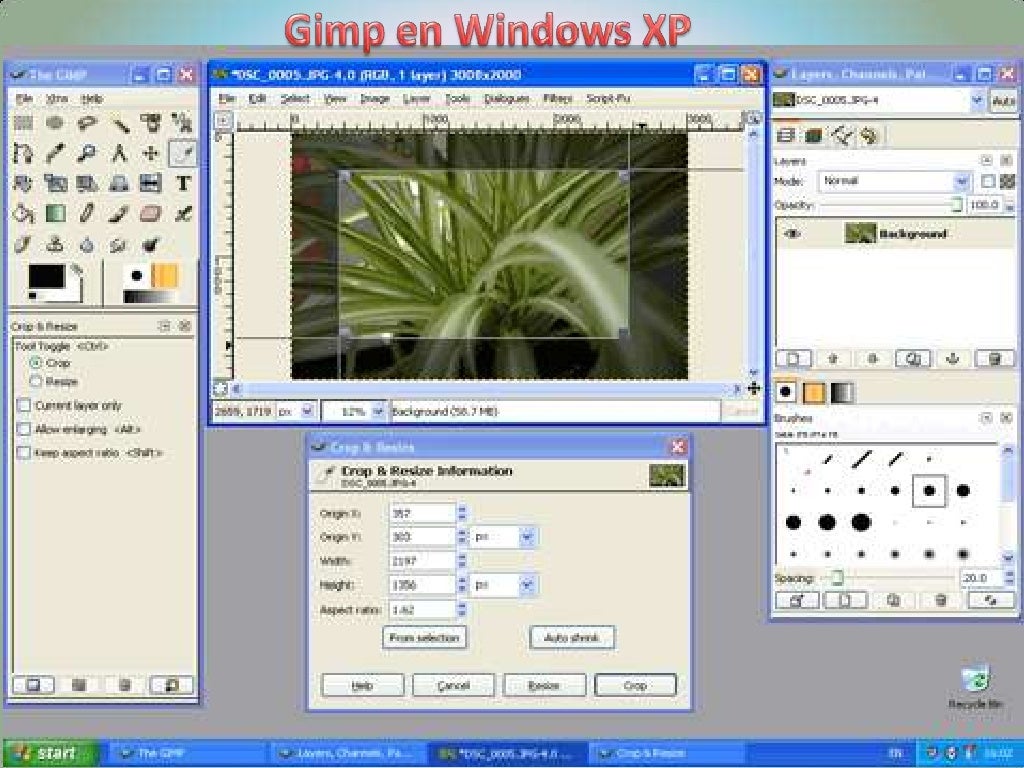The width and height of the screenshot is (1024, 768).
Task: Enable Allow enlarging checkbox
Action: 24,429
